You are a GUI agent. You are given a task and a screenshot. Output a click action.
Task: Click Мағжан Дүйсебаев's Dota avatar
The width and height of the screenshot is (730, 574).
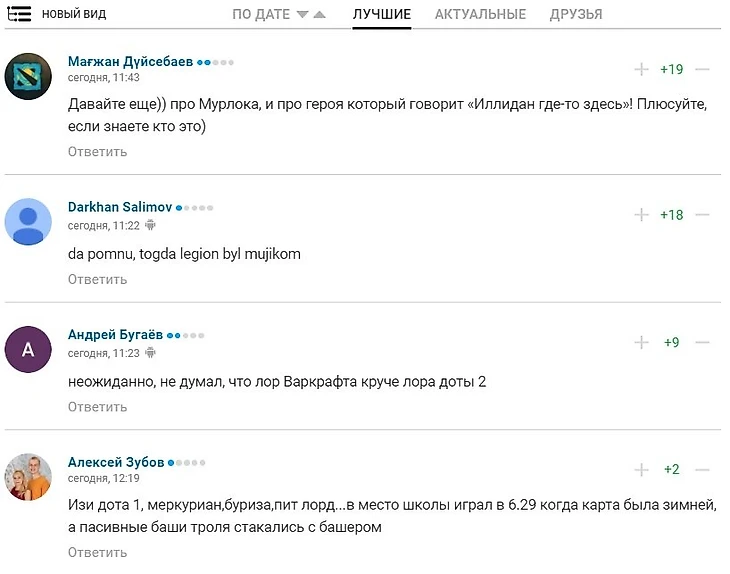29,76
